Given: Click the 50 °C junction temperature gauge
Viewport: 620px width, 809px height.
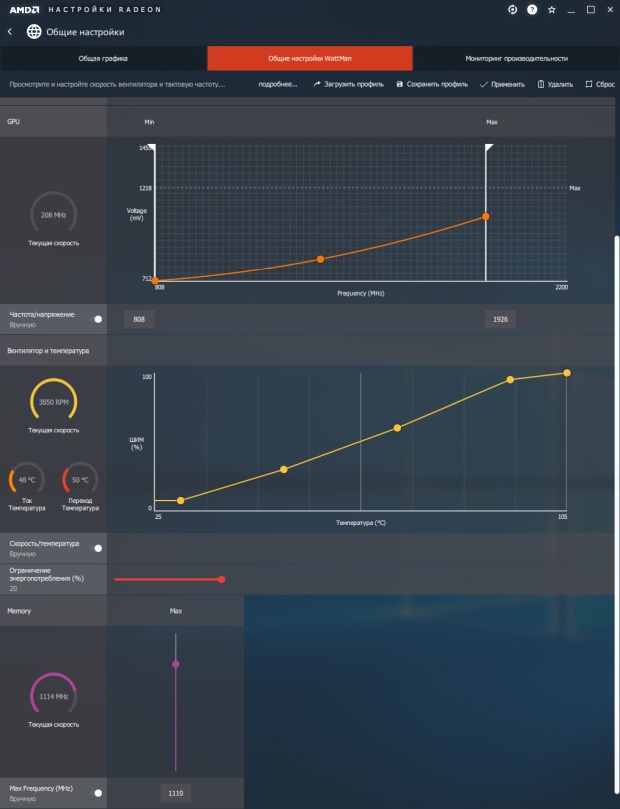Looking at the screenshot, I should (80, 480).
